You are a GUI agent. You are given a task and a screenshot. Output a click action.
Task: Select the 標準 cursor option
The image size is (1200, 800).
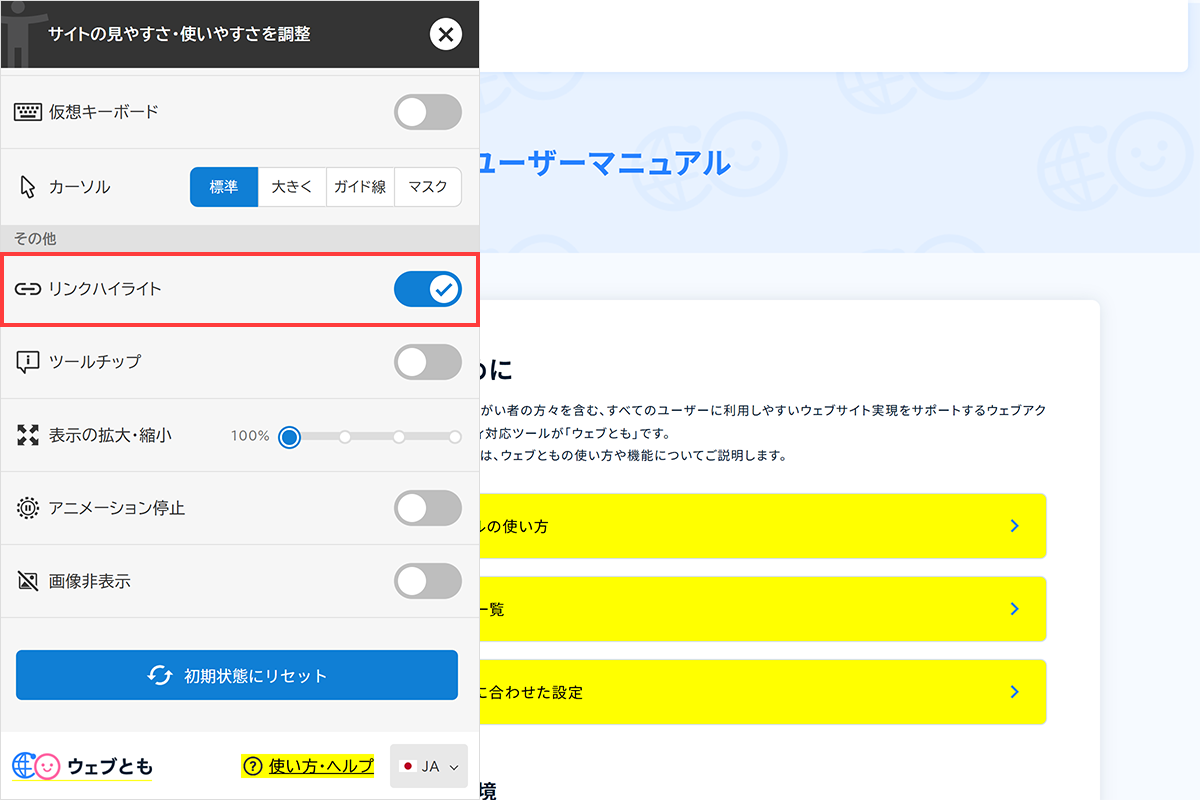click(223, 186)
